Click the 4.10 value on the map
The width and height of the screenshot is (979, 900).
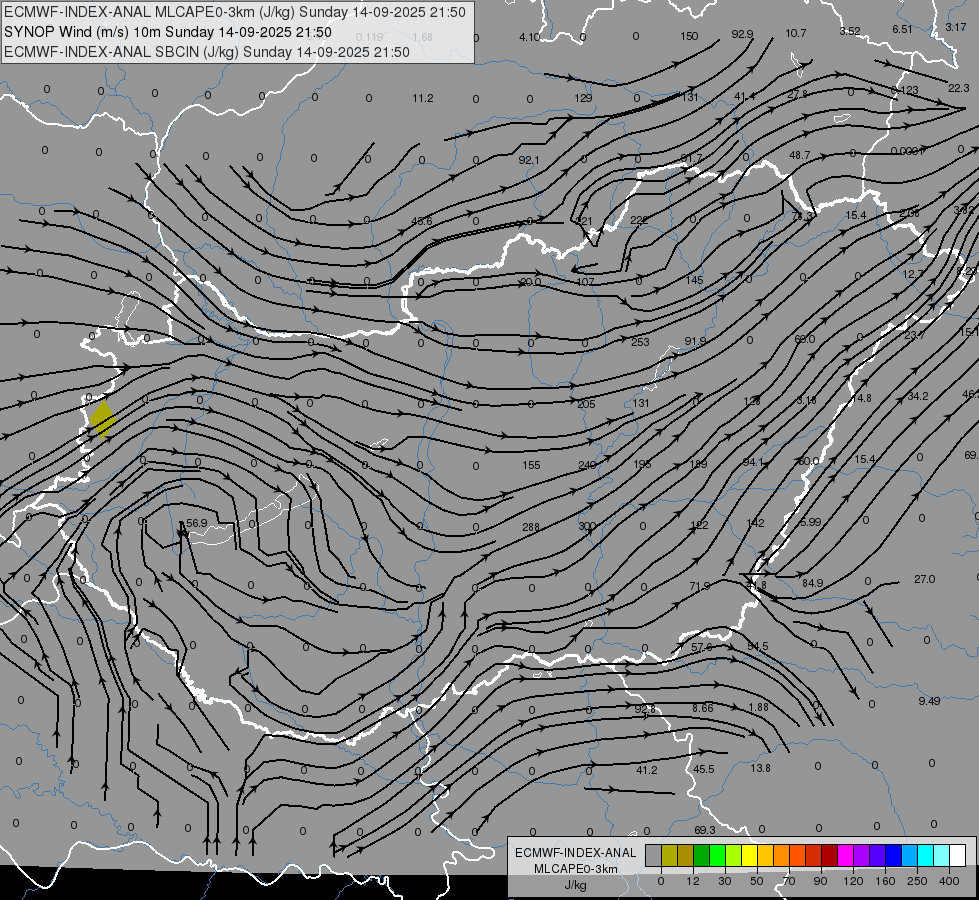click(529, 37)
